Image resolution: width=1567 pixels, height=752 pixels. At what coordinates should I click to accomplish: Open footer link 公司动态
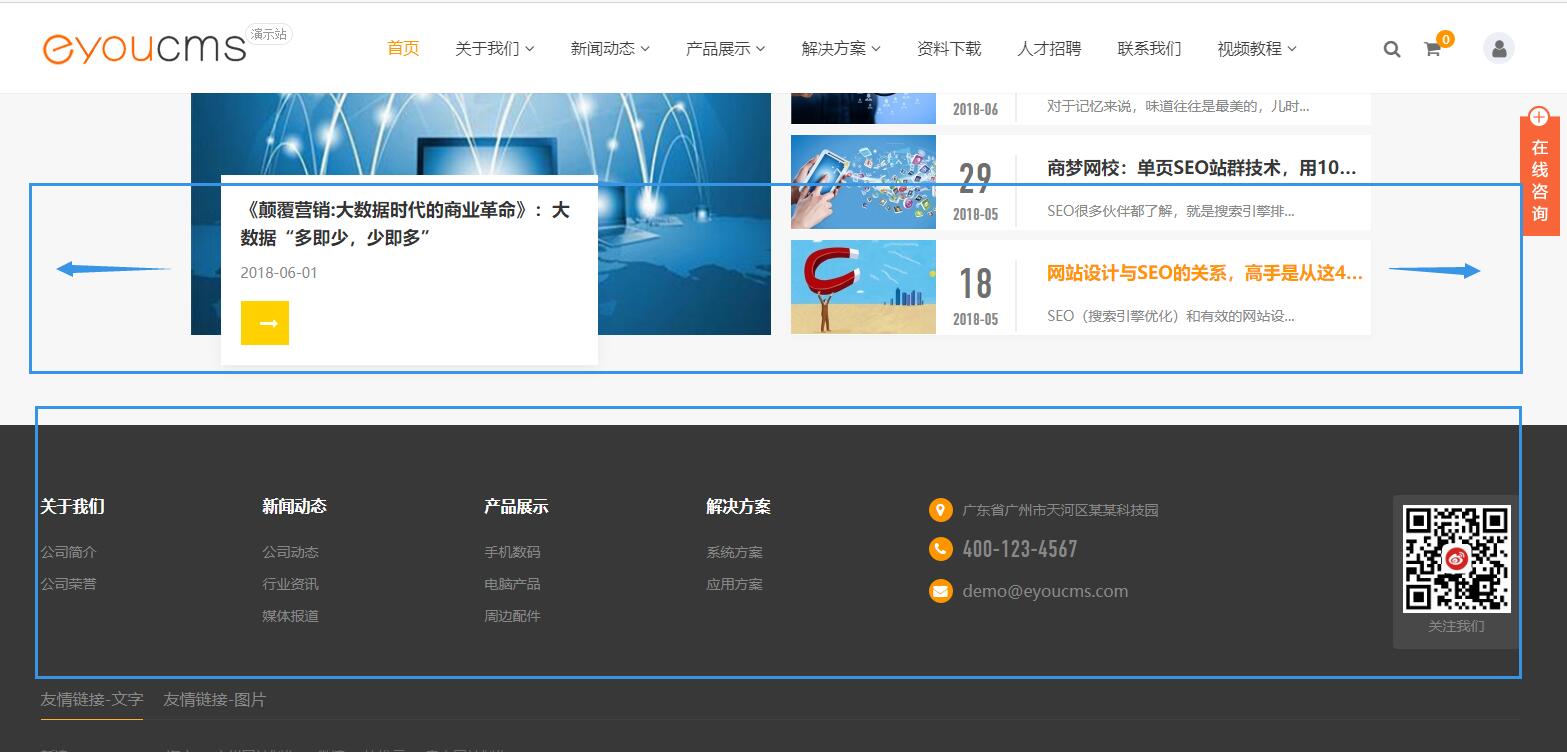point(291,552)
